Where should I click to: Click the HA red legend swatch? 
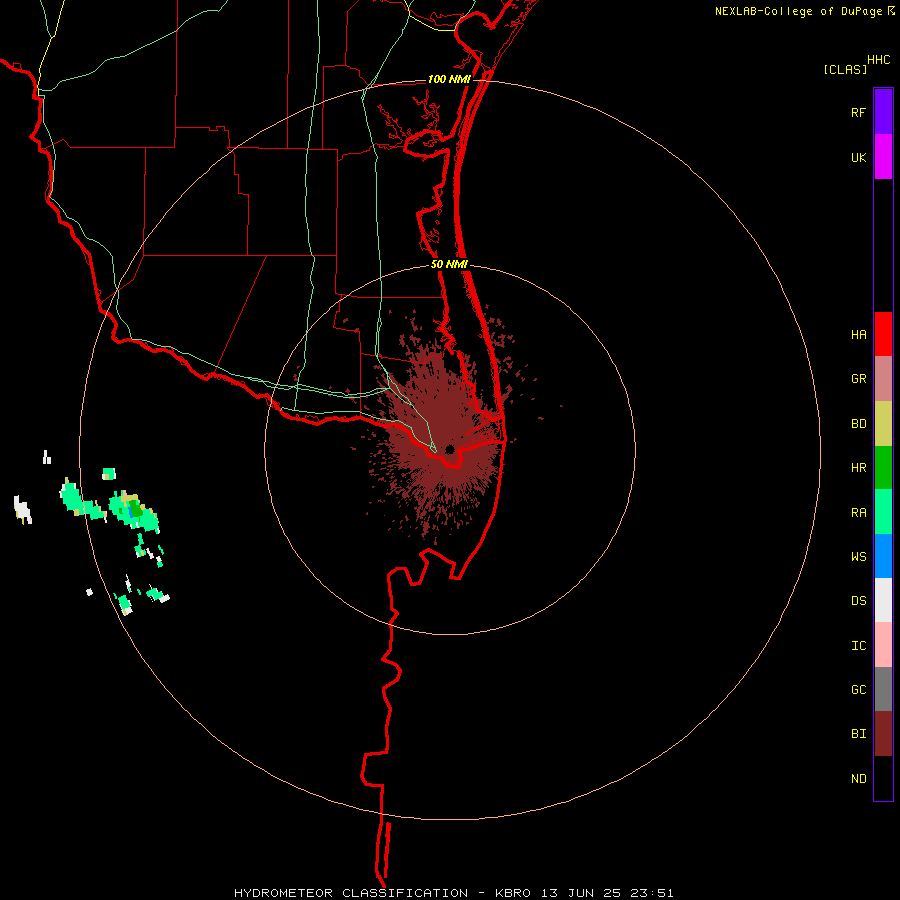tap(883, 334)
